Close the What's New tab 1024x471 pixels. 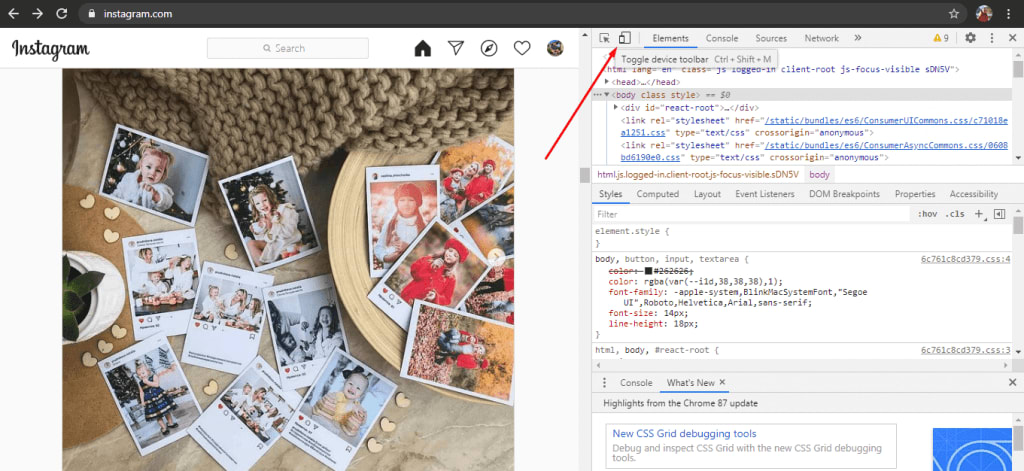click(x=722, y=383)
